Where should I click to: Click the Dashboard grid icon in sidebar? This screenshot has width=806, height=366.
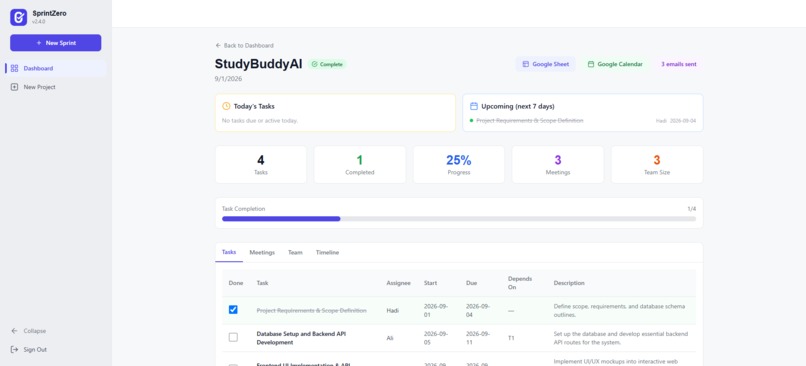click(x=14, y=68)
